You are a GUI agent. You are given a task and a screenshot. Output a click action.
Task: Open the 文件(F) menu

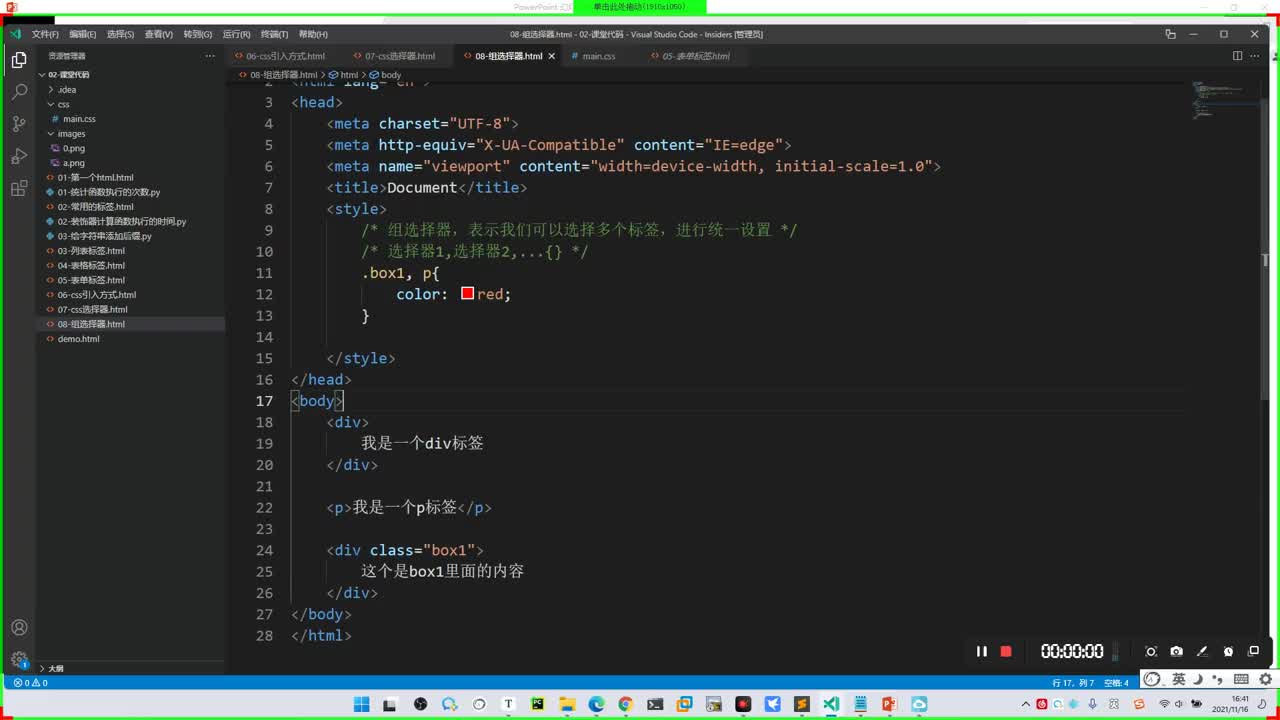(45, 34)
